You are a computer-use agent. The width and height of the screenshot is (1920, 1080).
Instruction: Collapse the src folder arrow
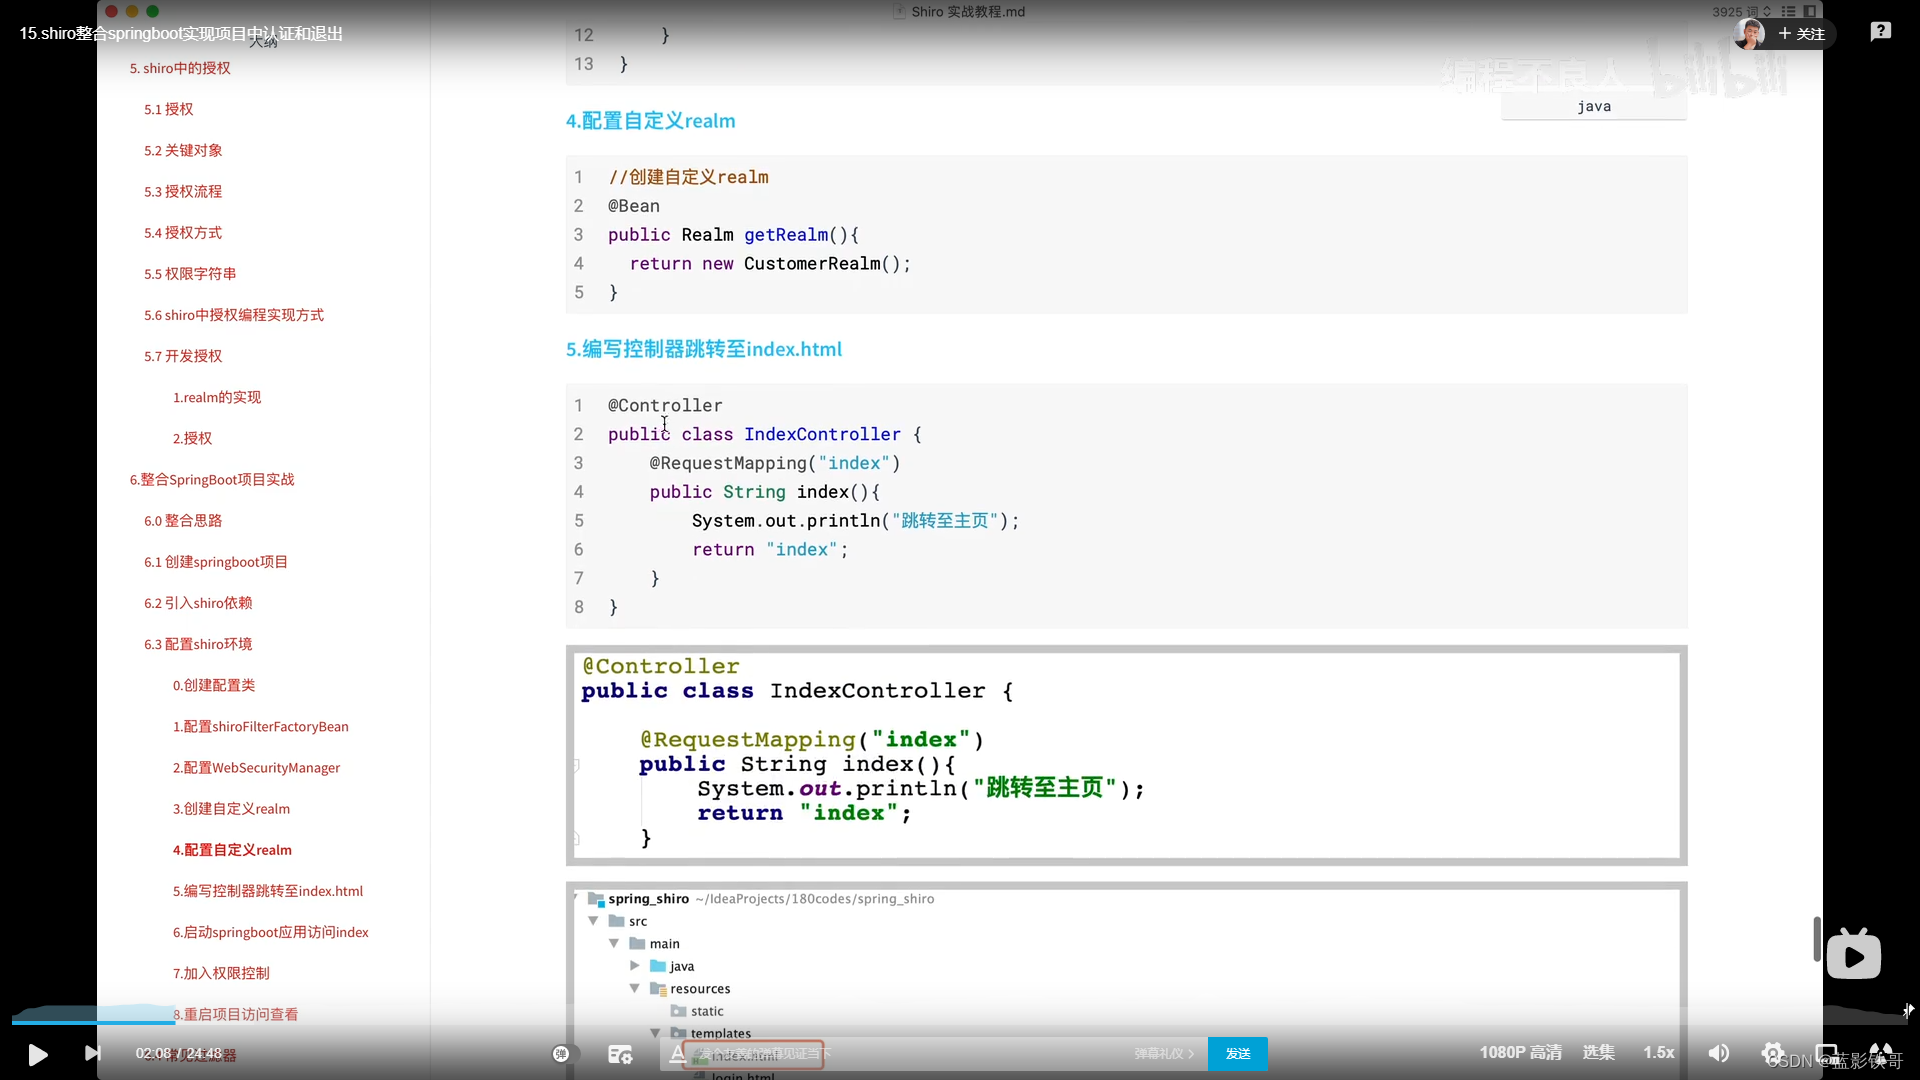point(593,920)
